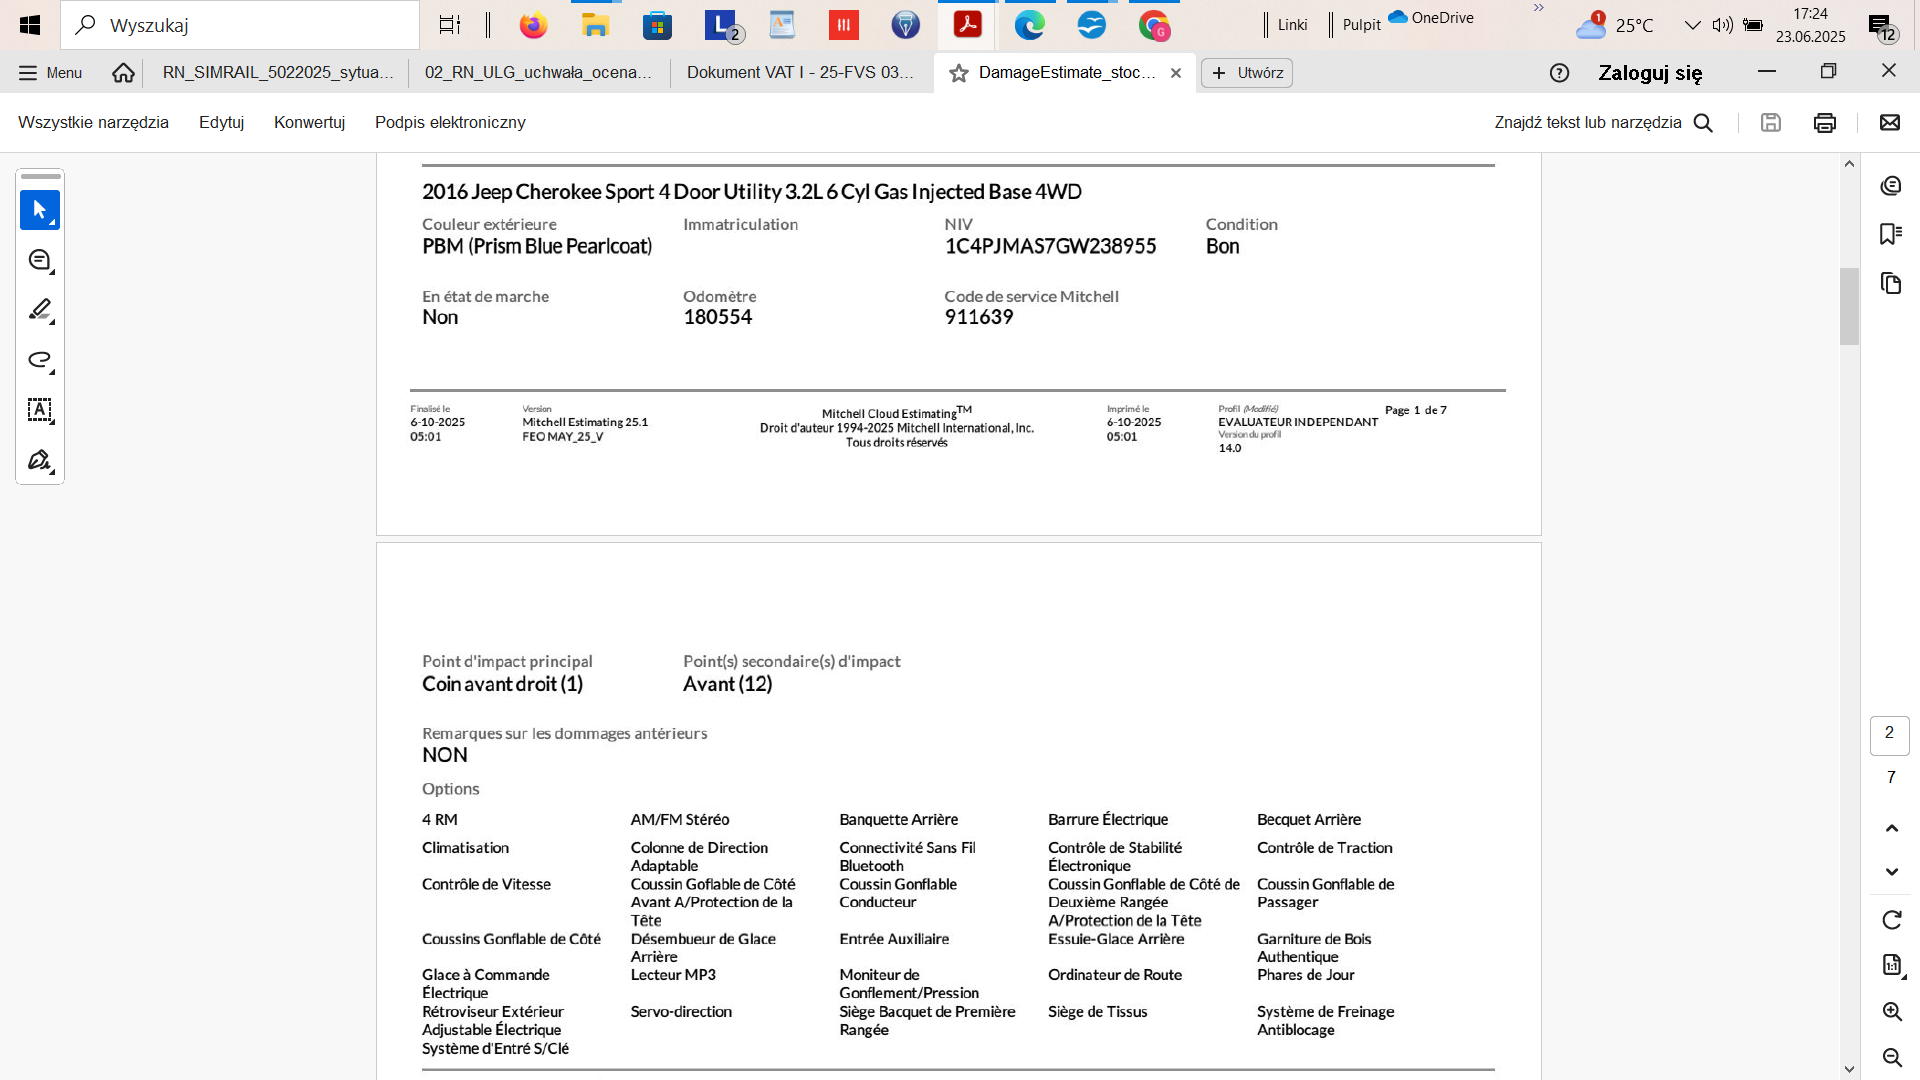Switch to Dokument VAT tab
Viewport: 1920px width, 1080px height.
pyautogui.click(x=800, y=72)
